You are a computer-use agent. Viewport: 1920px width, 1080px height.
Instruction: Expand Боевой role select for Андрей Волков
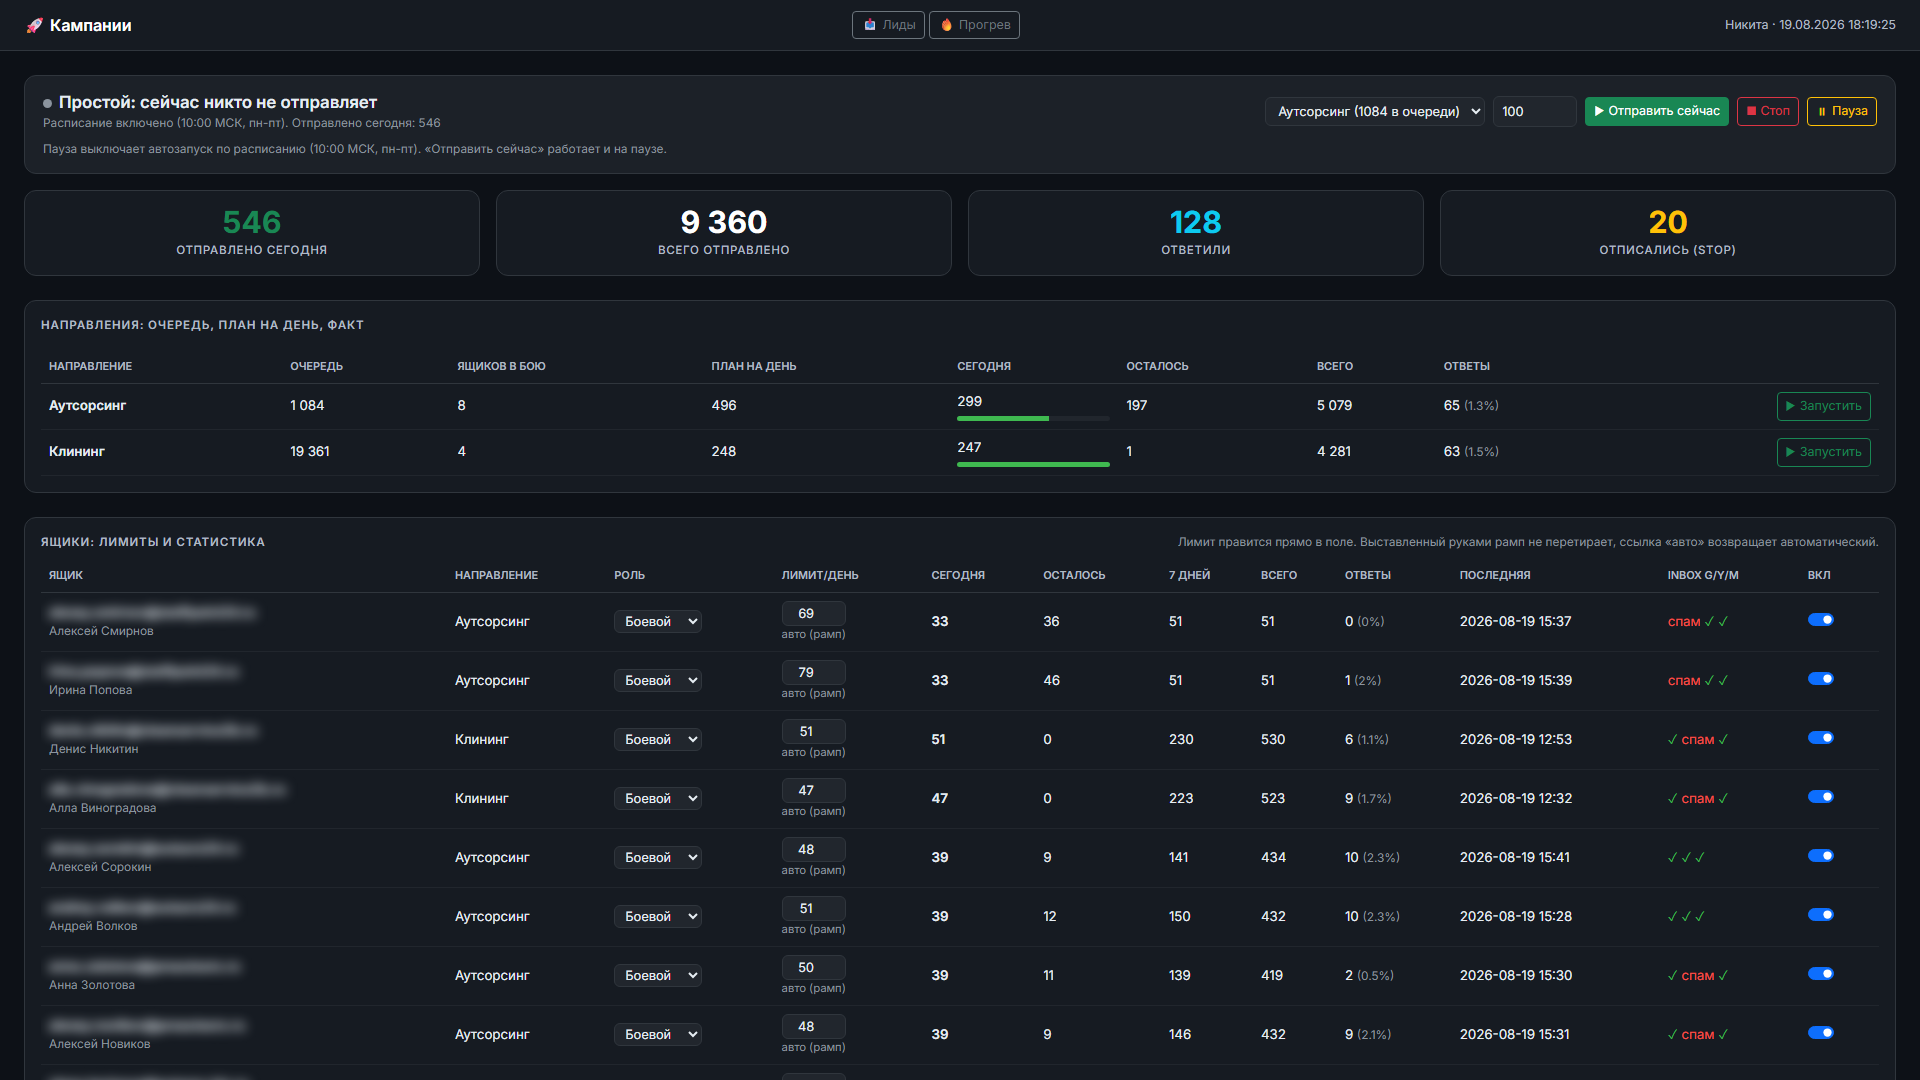657,916
